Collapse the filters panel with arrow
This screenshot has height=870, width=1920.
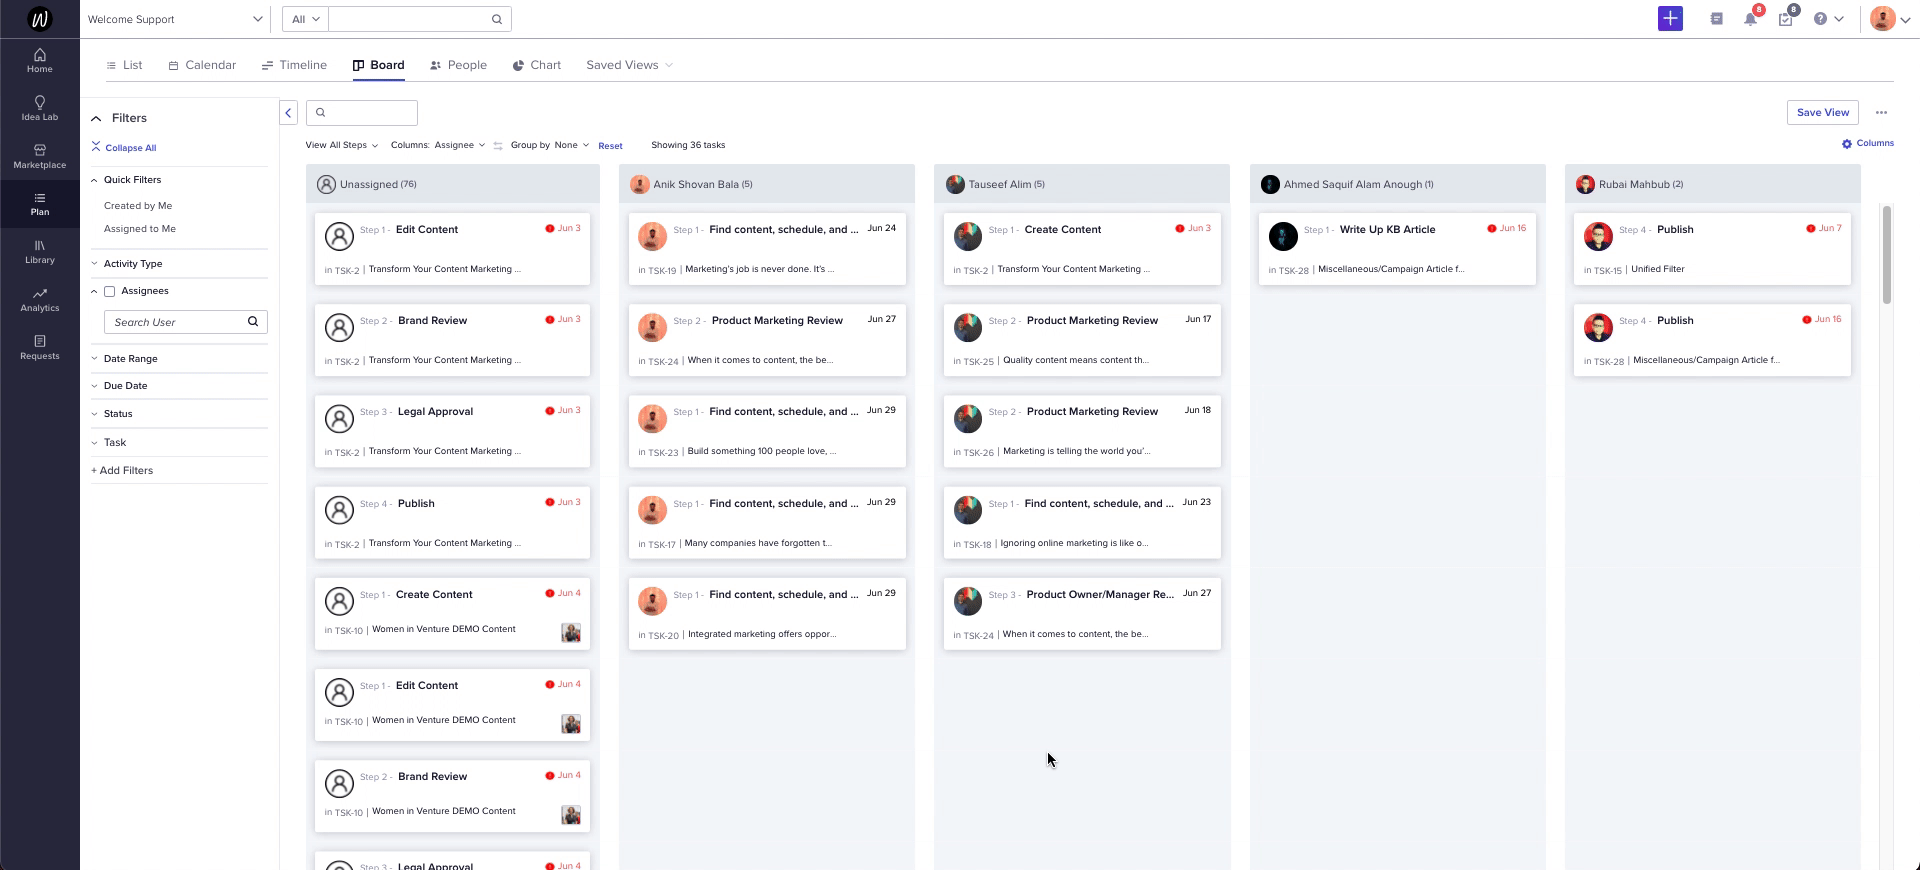click(x=288, y=113)
